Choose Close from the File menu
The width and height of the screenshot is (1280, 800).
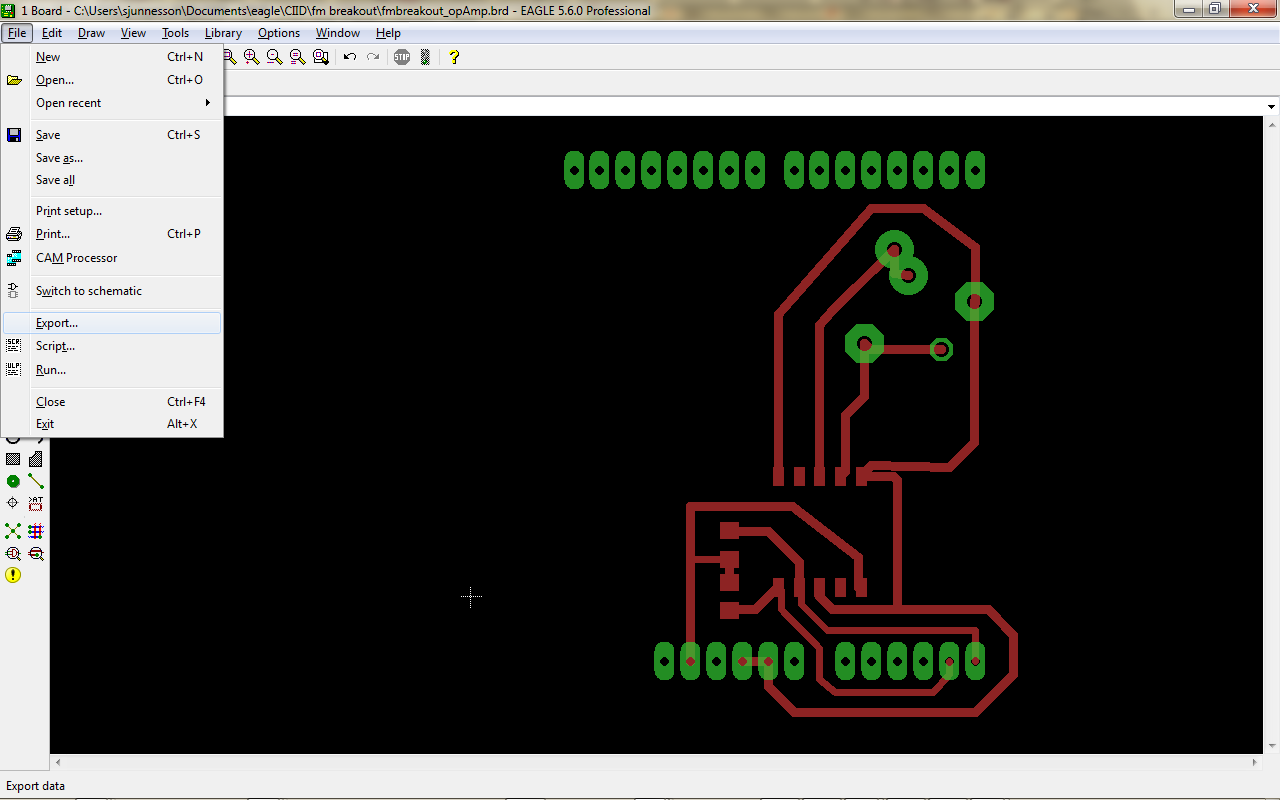coord(112,402)
